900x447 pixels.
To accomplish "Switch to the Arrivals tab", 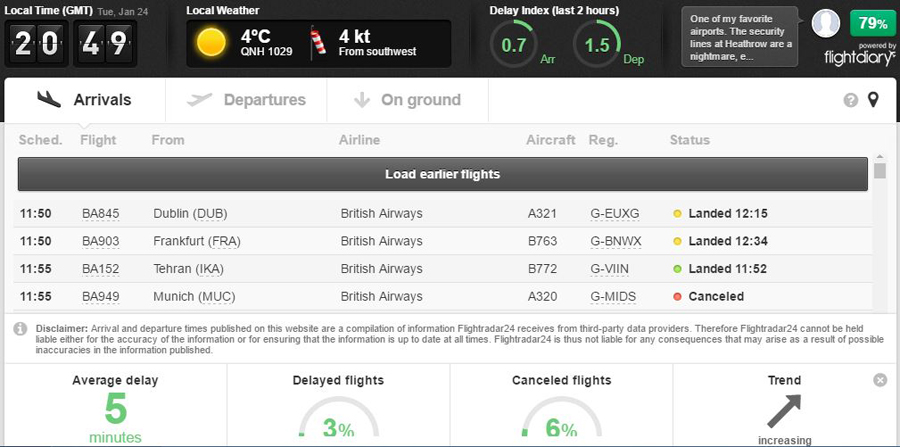I will (84, 100).
